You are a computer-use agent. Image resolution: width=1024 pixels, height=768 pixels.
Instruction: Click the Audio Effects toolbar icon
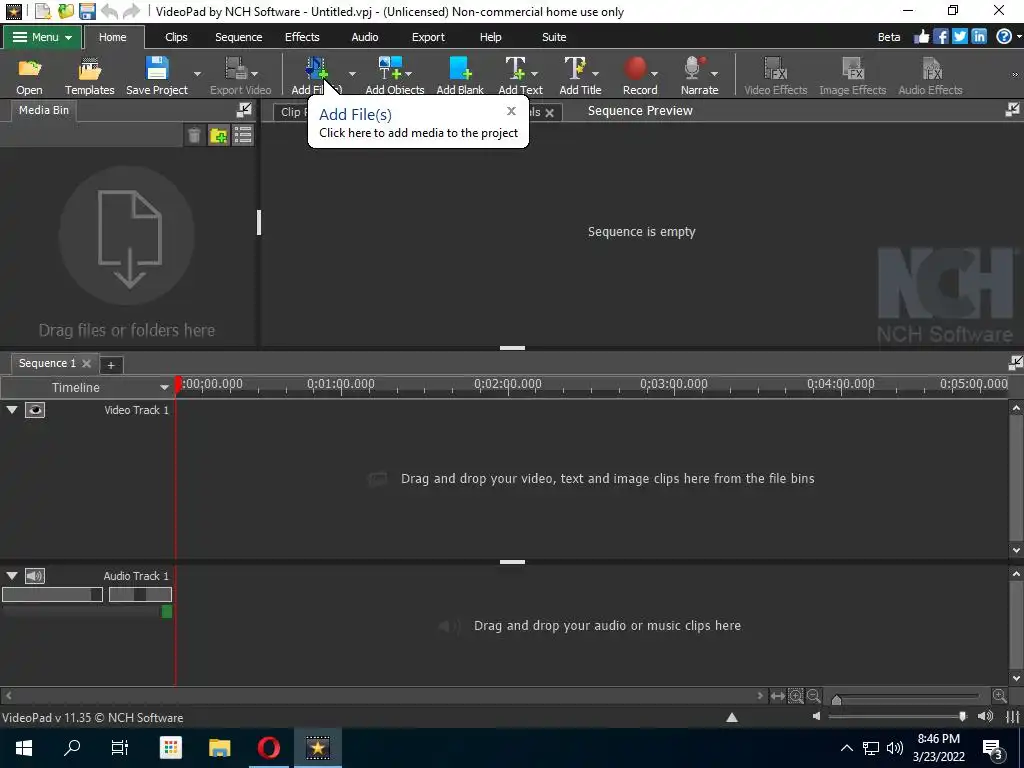pos(931,68)
